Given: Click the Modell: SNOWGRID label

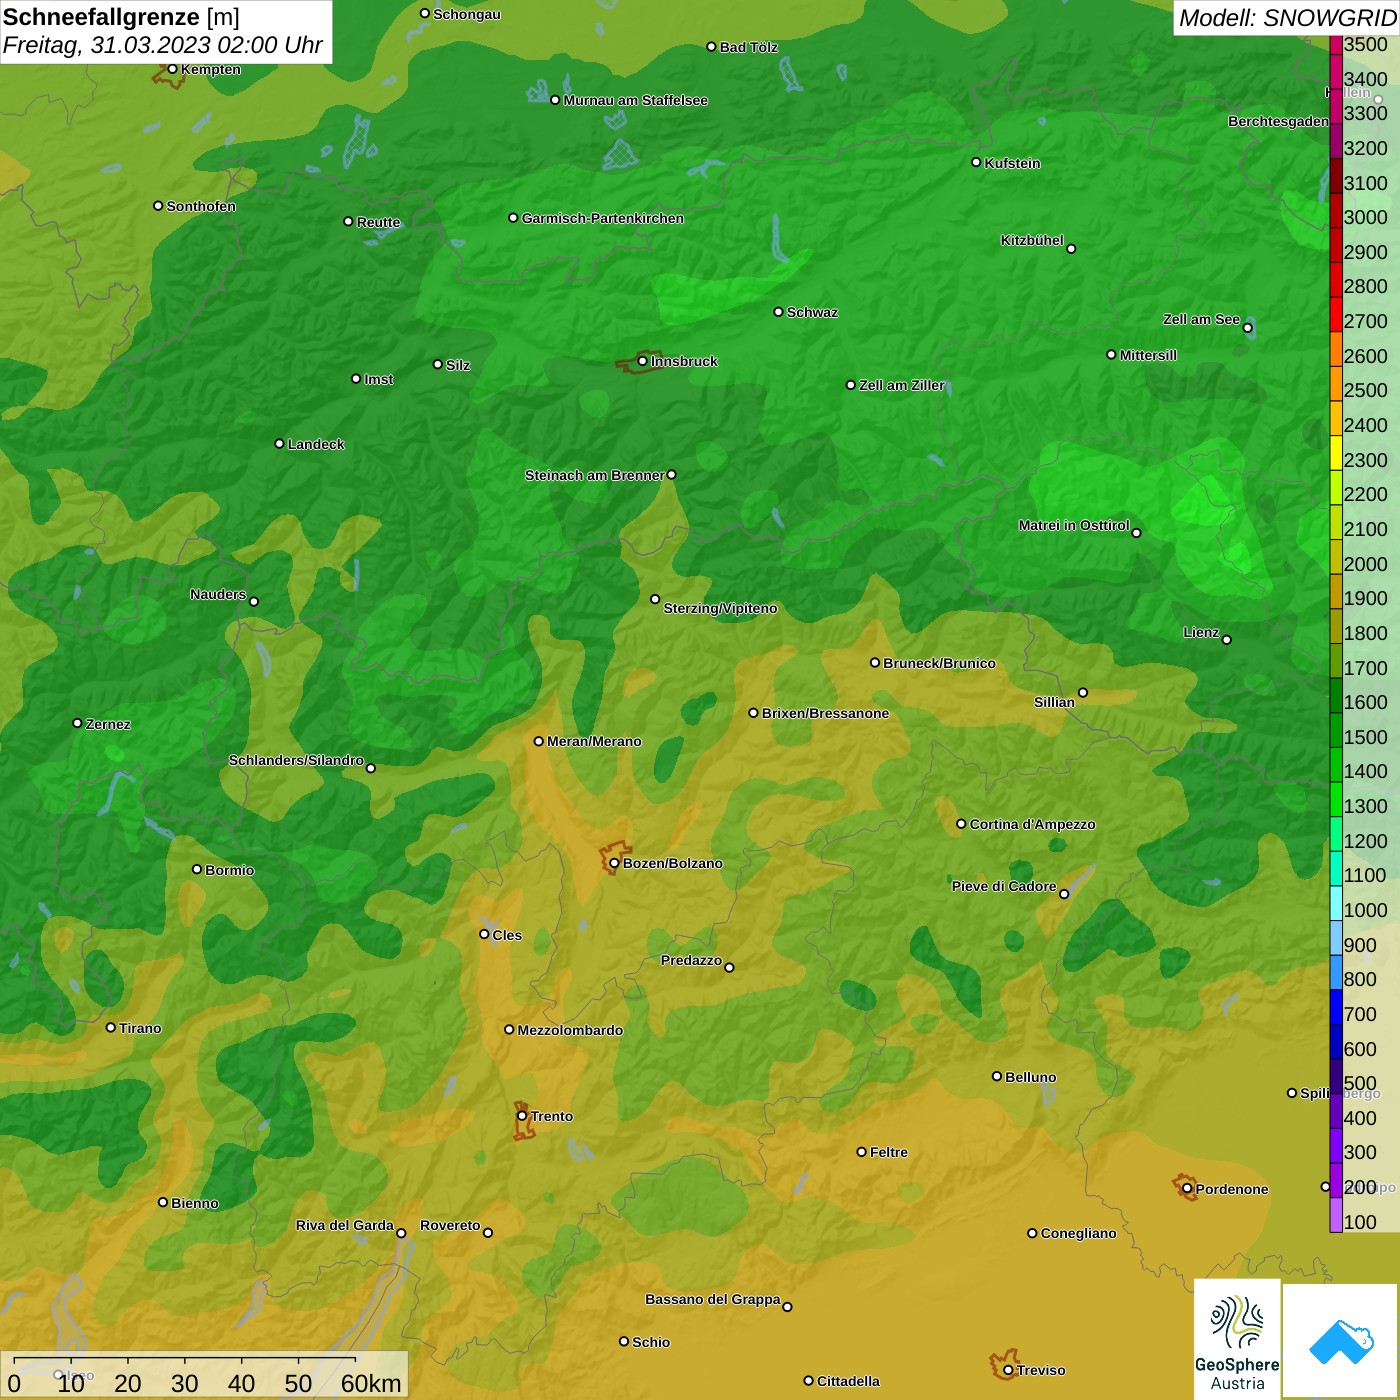Looking at the screenshot, I should [1287, 18].
